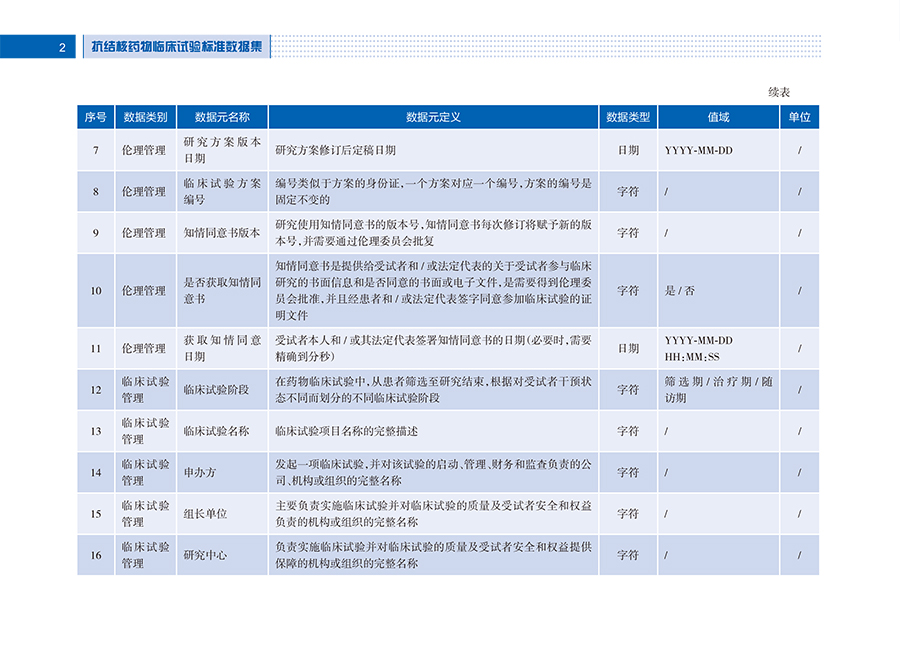Click the 临床试验阶段 cell
This screenshot has width=900, height=651.
(x=222, y=390)
